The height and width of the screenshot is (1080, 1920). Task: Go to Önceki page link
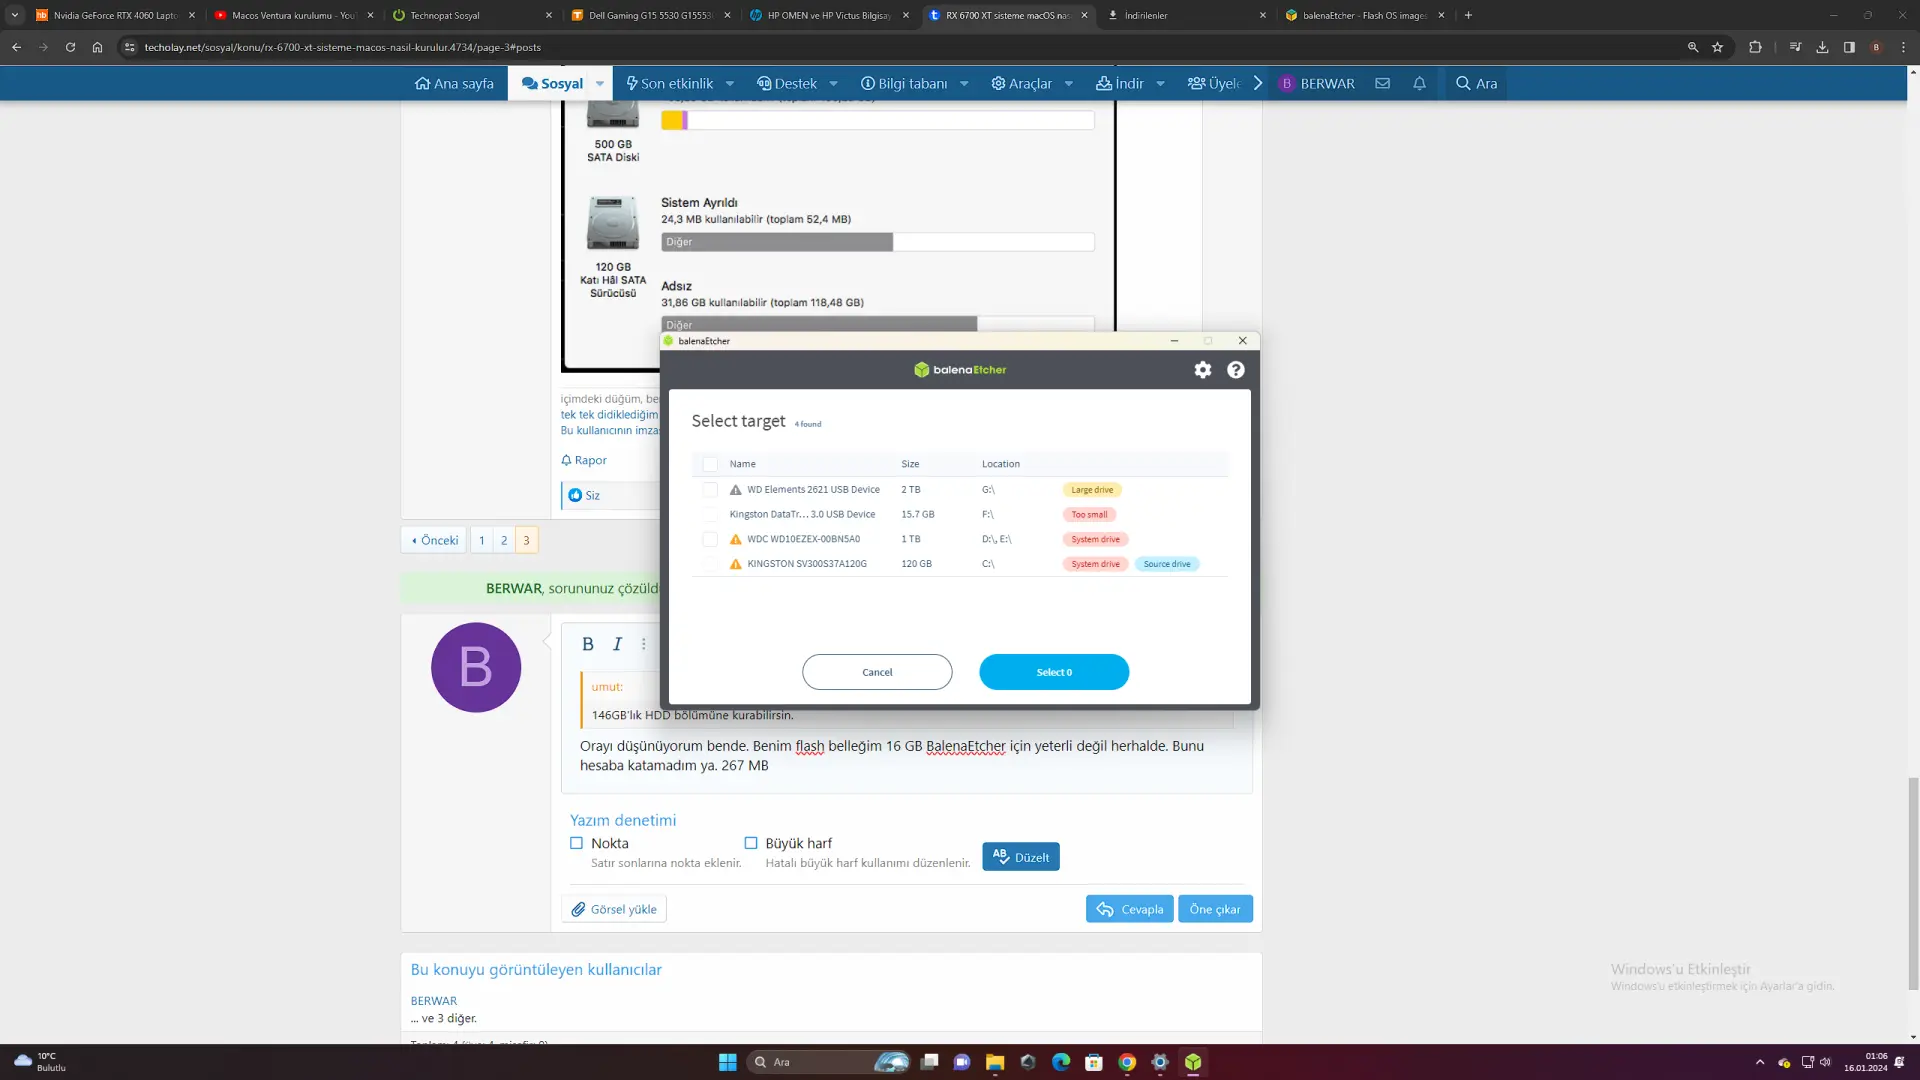pyautogui.click(x=435, y=540)
